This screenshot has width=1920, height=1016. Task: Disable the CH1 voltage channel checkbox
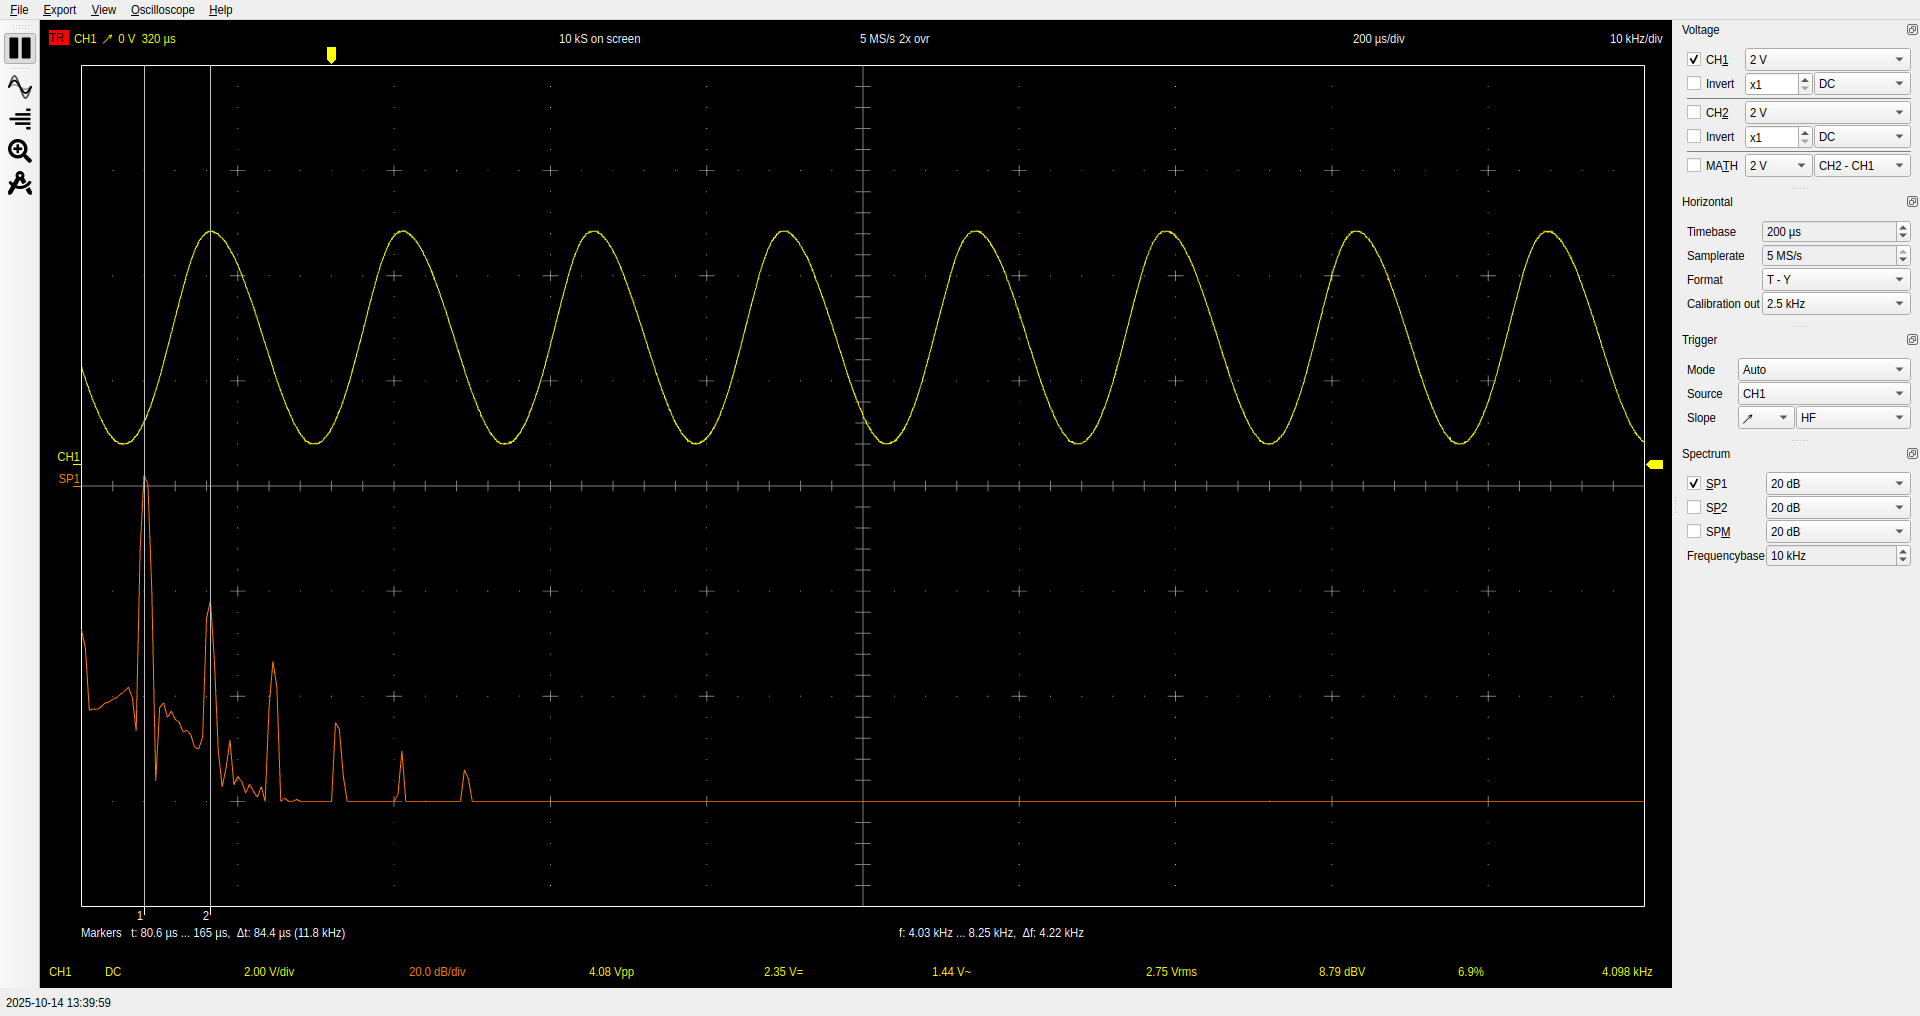coord(1694,60)
